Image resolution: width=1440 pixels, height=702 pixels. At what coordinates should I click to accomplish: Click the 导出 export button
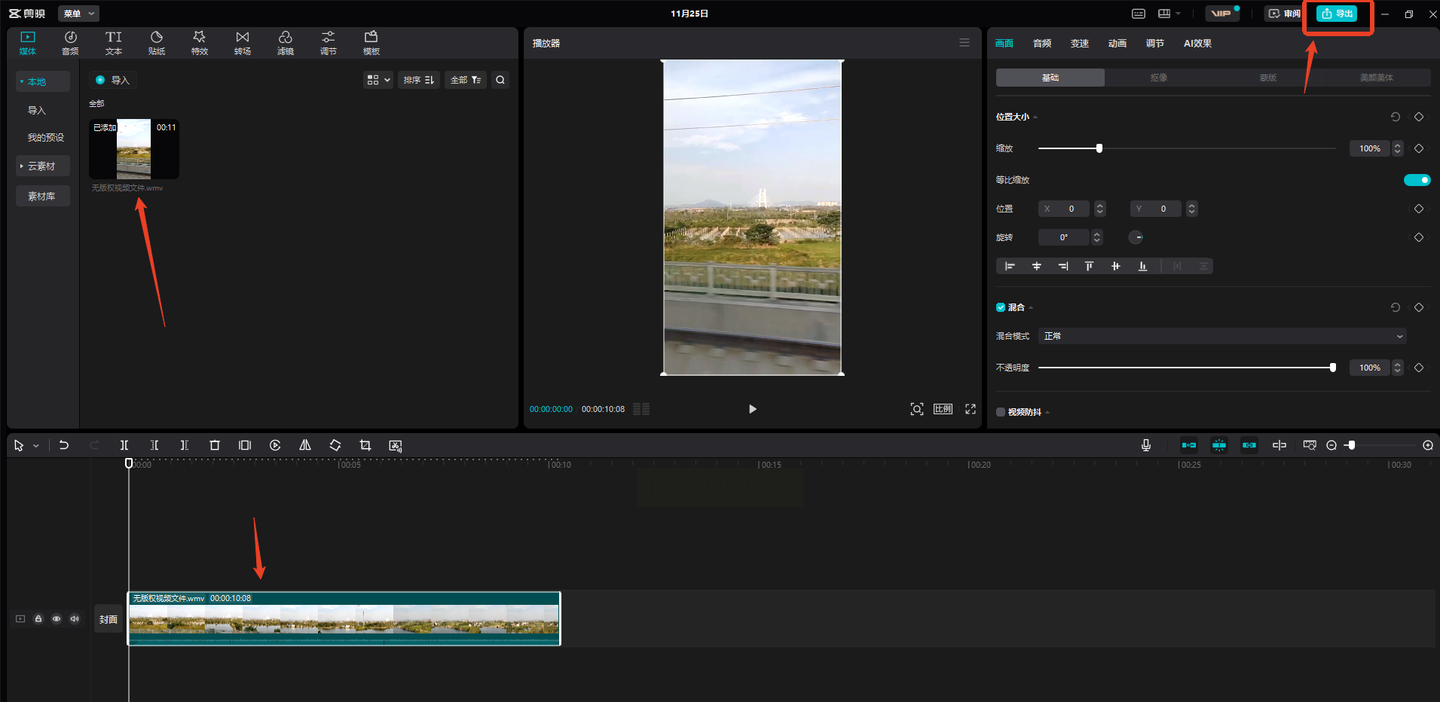(1337, 14)
